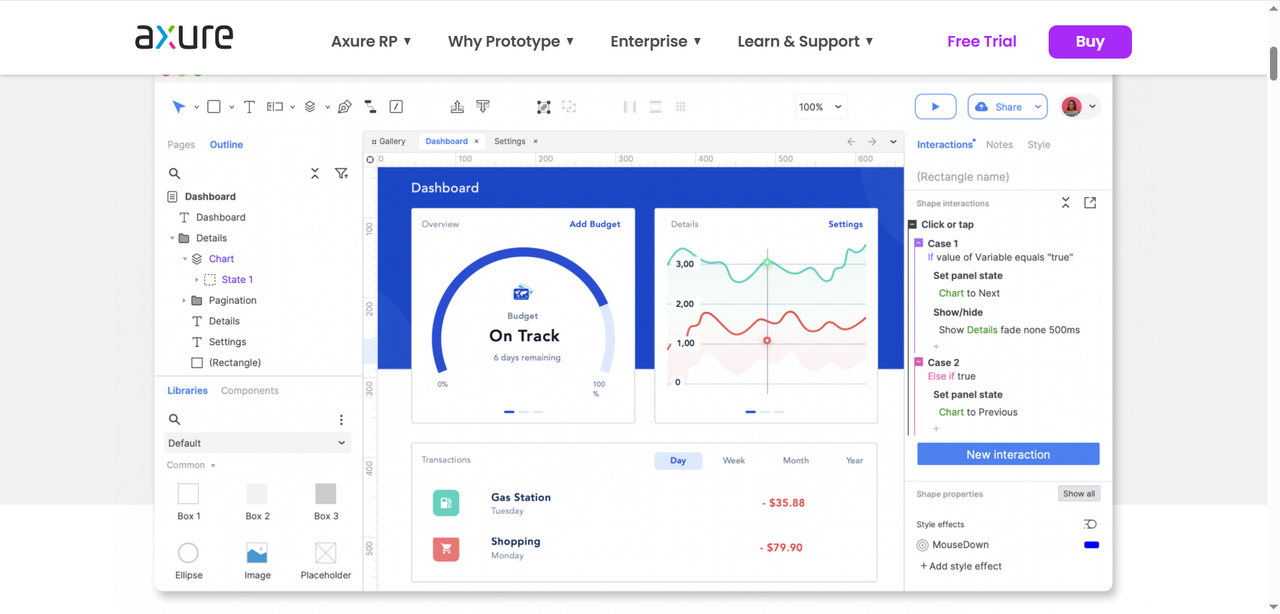Select the Text tool in the toolbar
The image size is (1280, 614).
click(249, 107)
